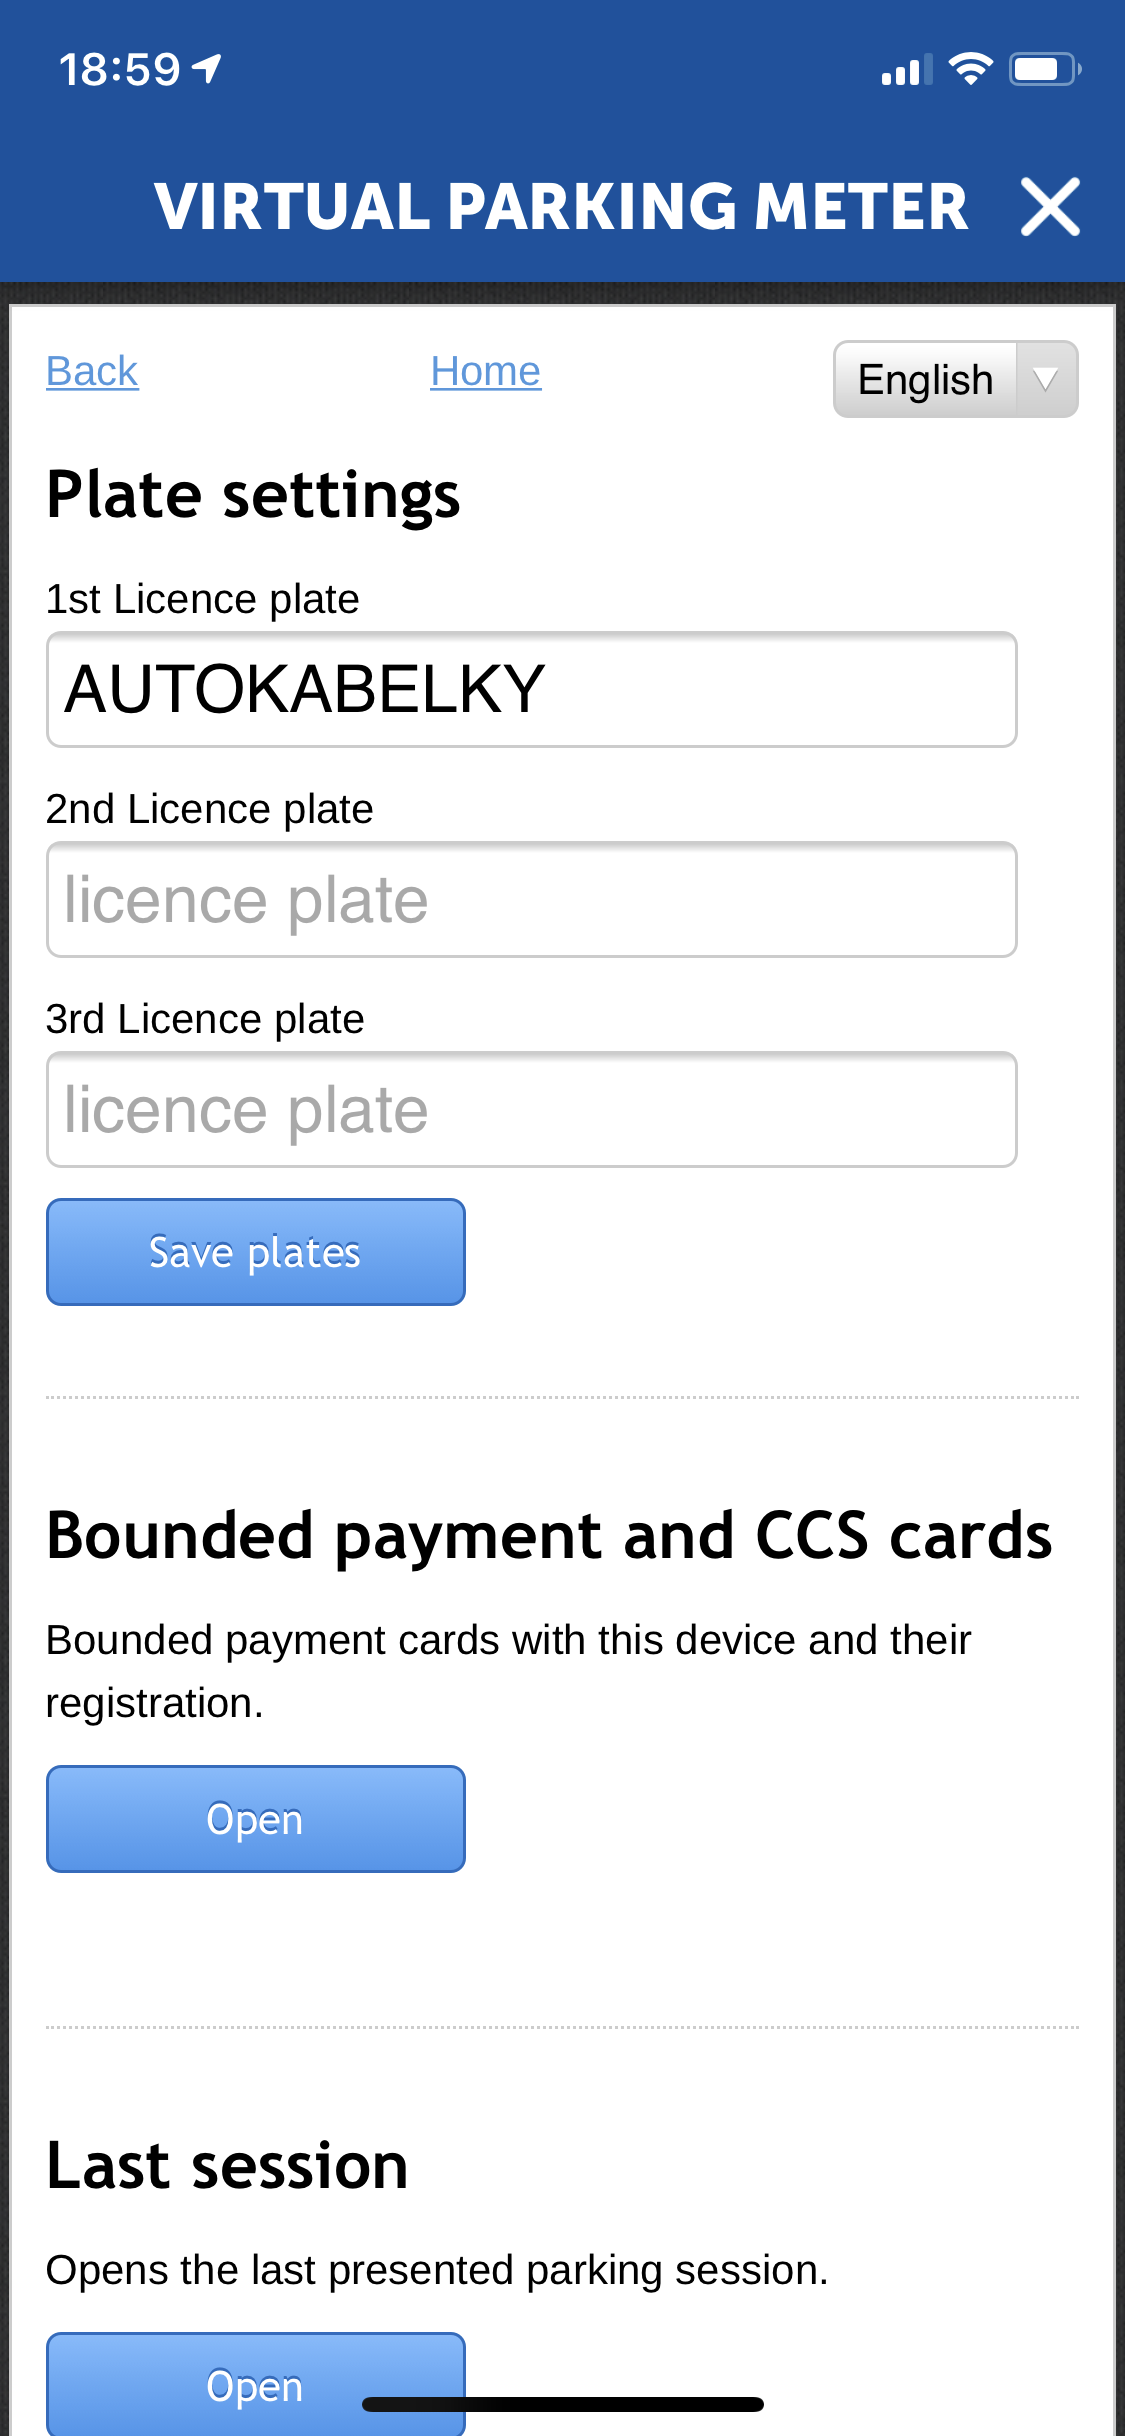The height and width of the screenshot is (2436, 1125).
Task: Edit the 1st Licence plate field AUTOKABELKY
Action: (x=532, y=689)
